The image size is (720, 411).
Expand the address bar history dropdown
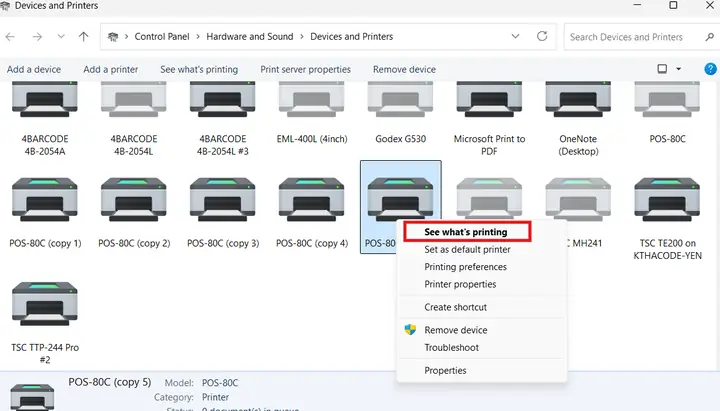515,36
